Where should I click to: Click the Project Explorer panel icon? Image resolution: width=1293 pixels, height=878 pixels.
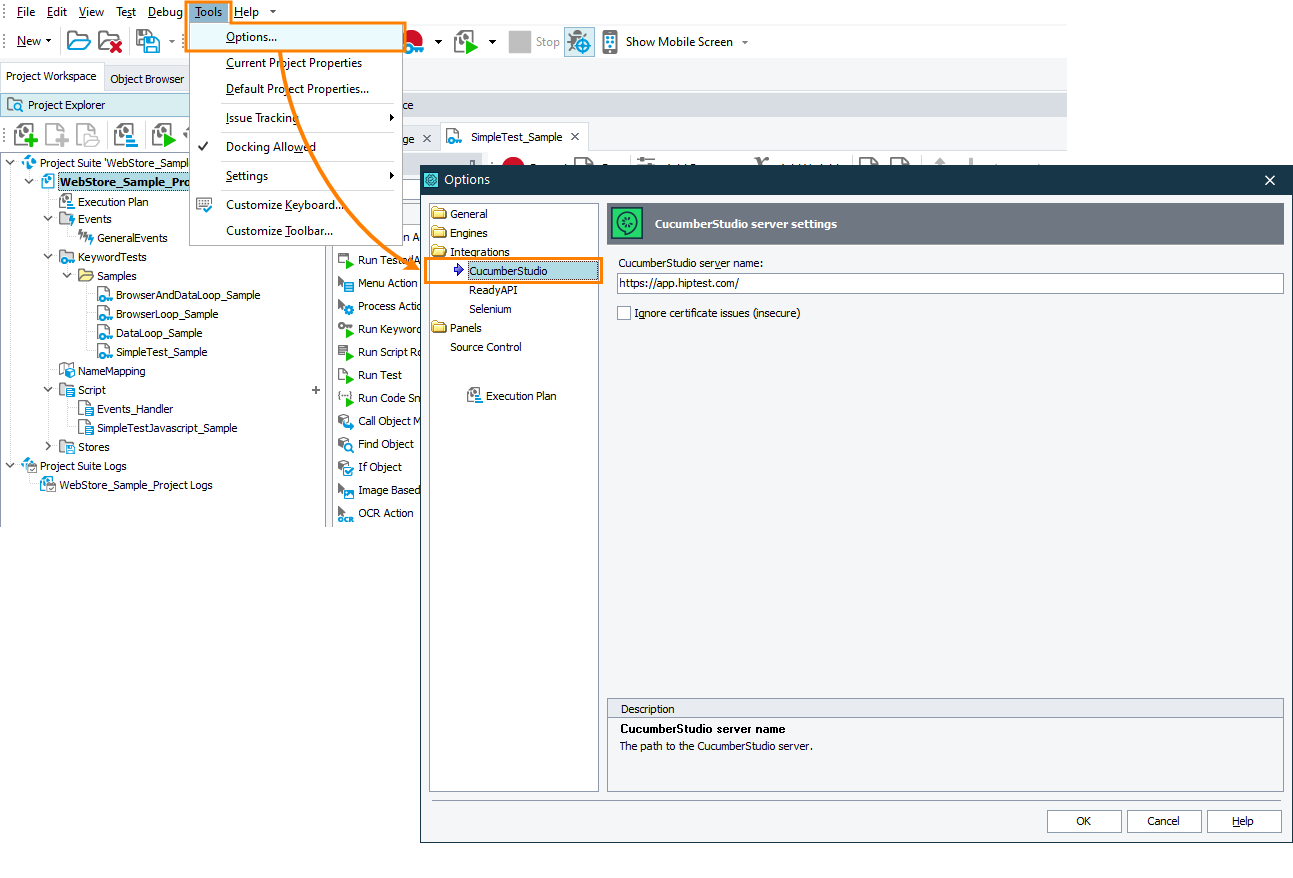[16, 105]
